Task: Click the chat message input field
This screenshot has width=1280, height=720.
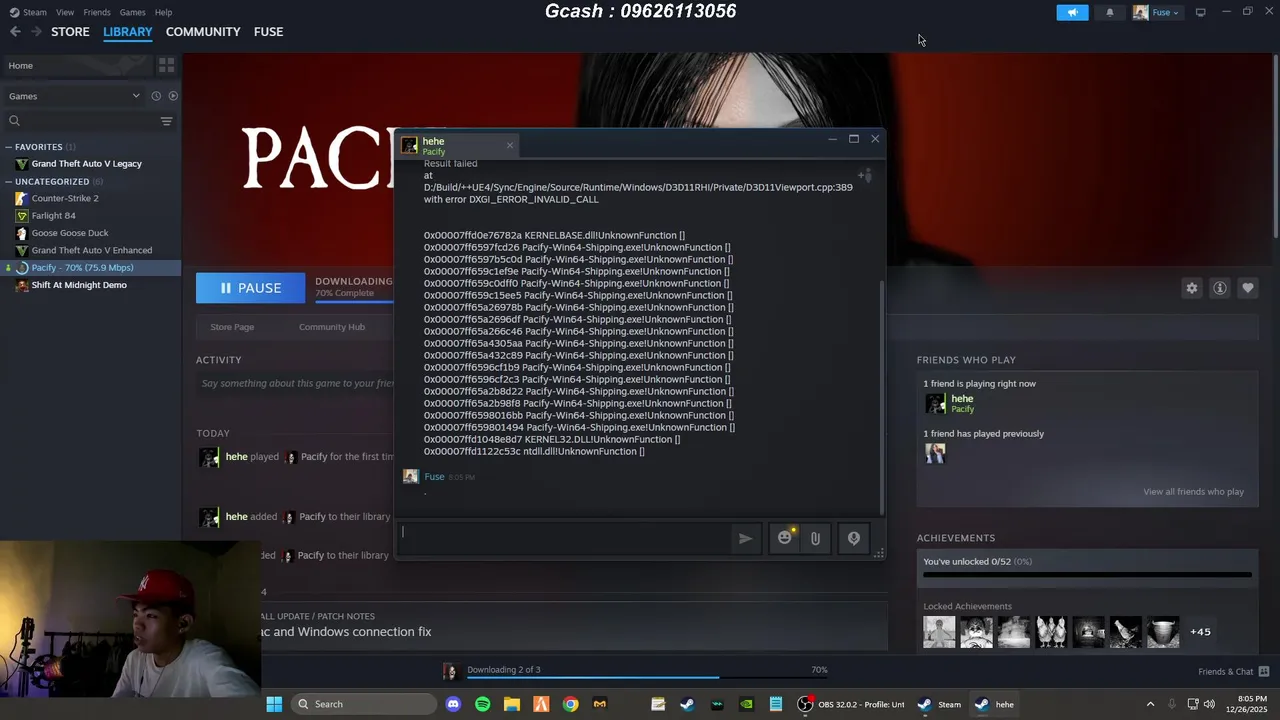Action: point(565,538)
